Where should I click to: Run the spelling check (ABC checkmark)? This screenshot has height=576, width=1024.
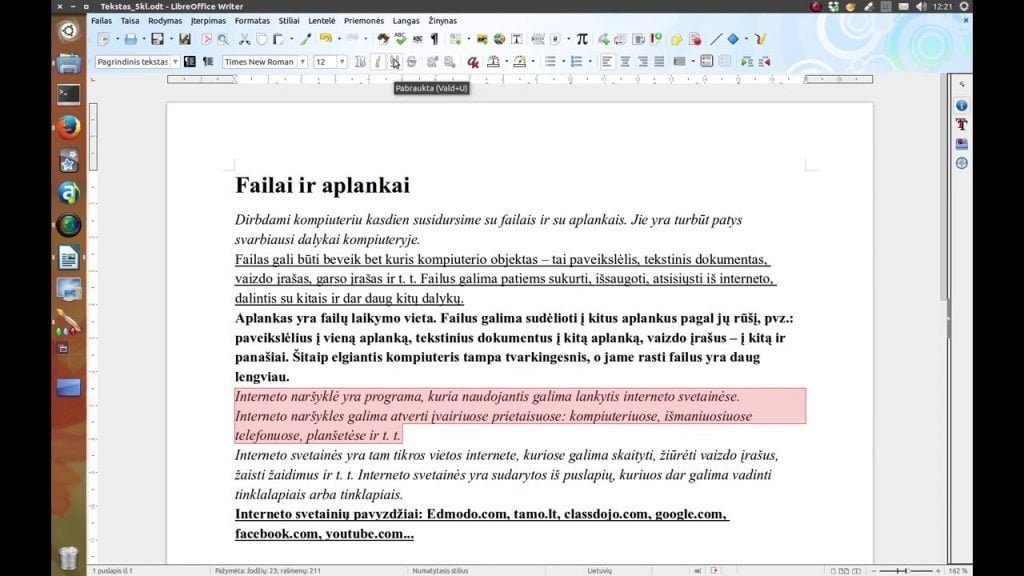click(x=400, y=40)
